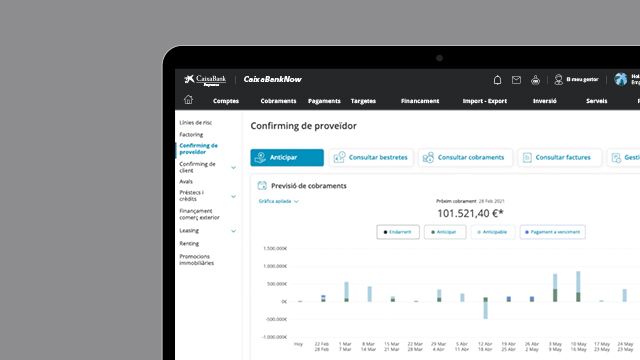Image resolution: width=640 pixels, height=360 pixels.
Task: Click the Anticipar button
Action: click(287, 158)
